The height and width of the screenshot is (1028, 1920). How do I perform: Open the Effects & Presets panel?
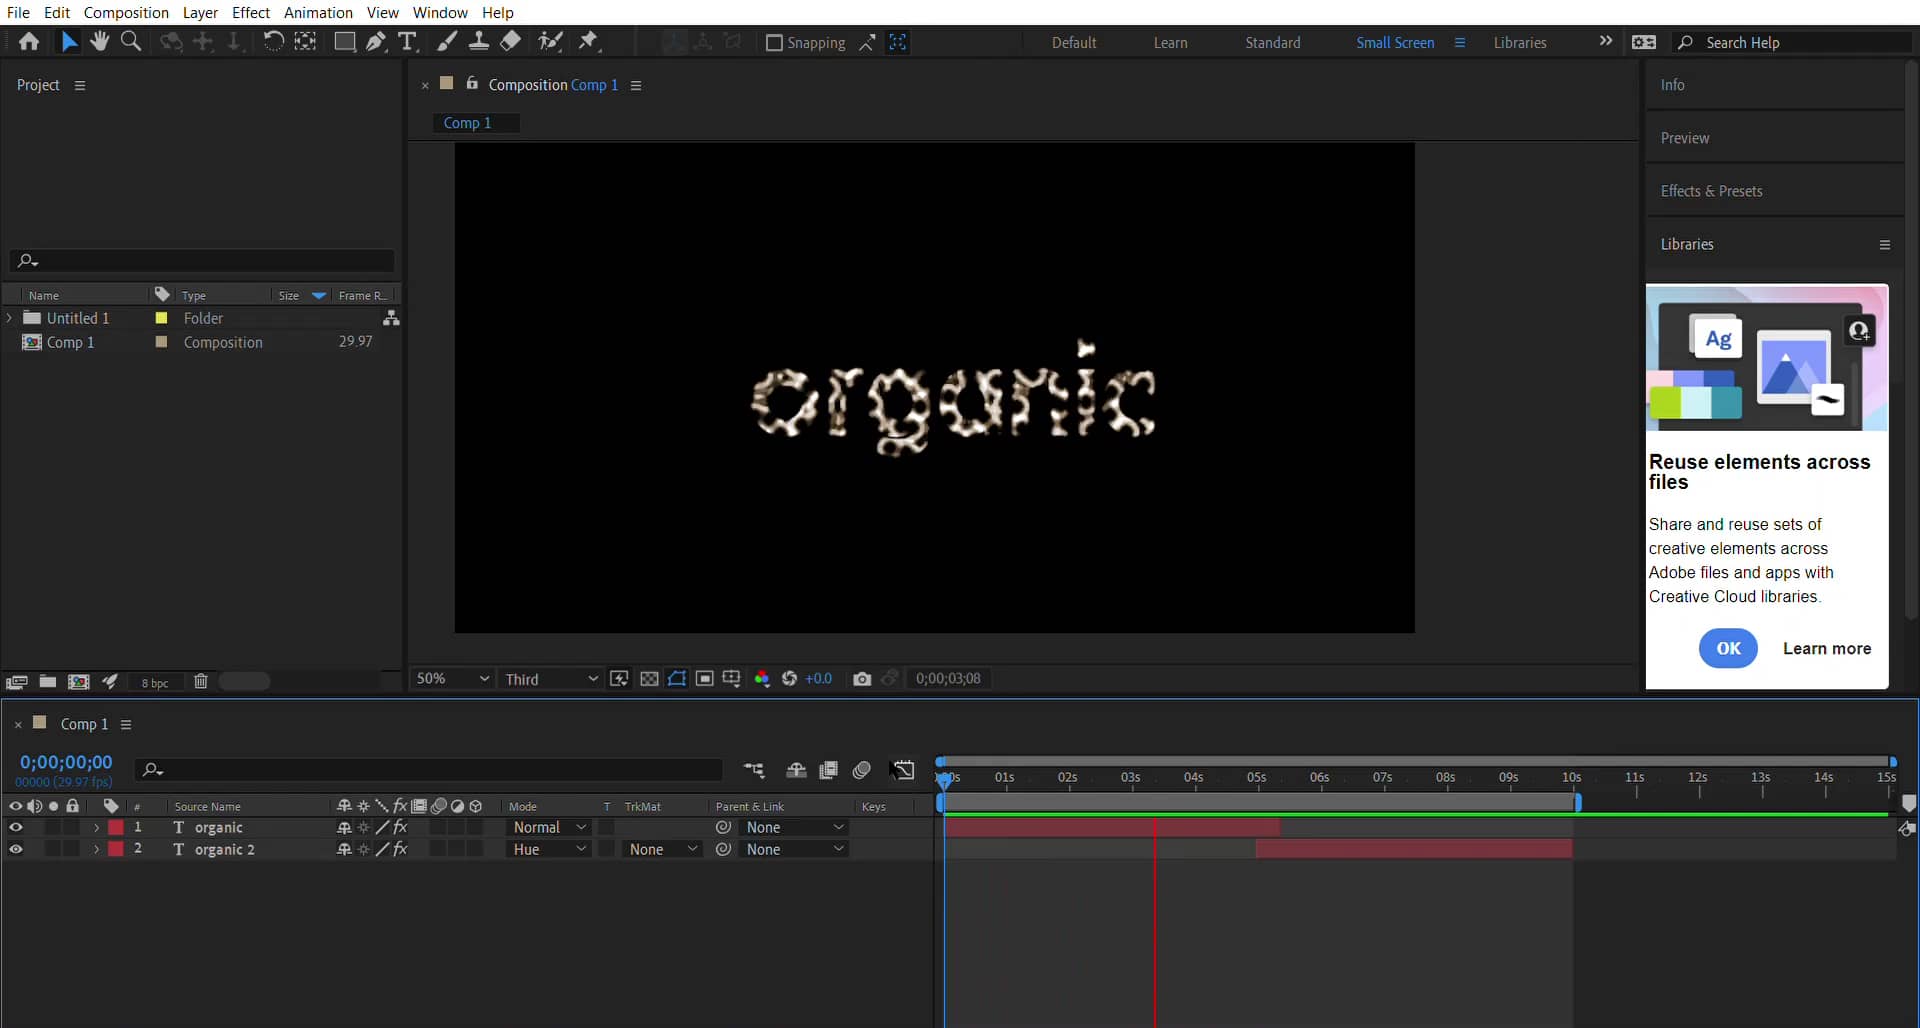pyautogui.click(x=1711, y=191)
